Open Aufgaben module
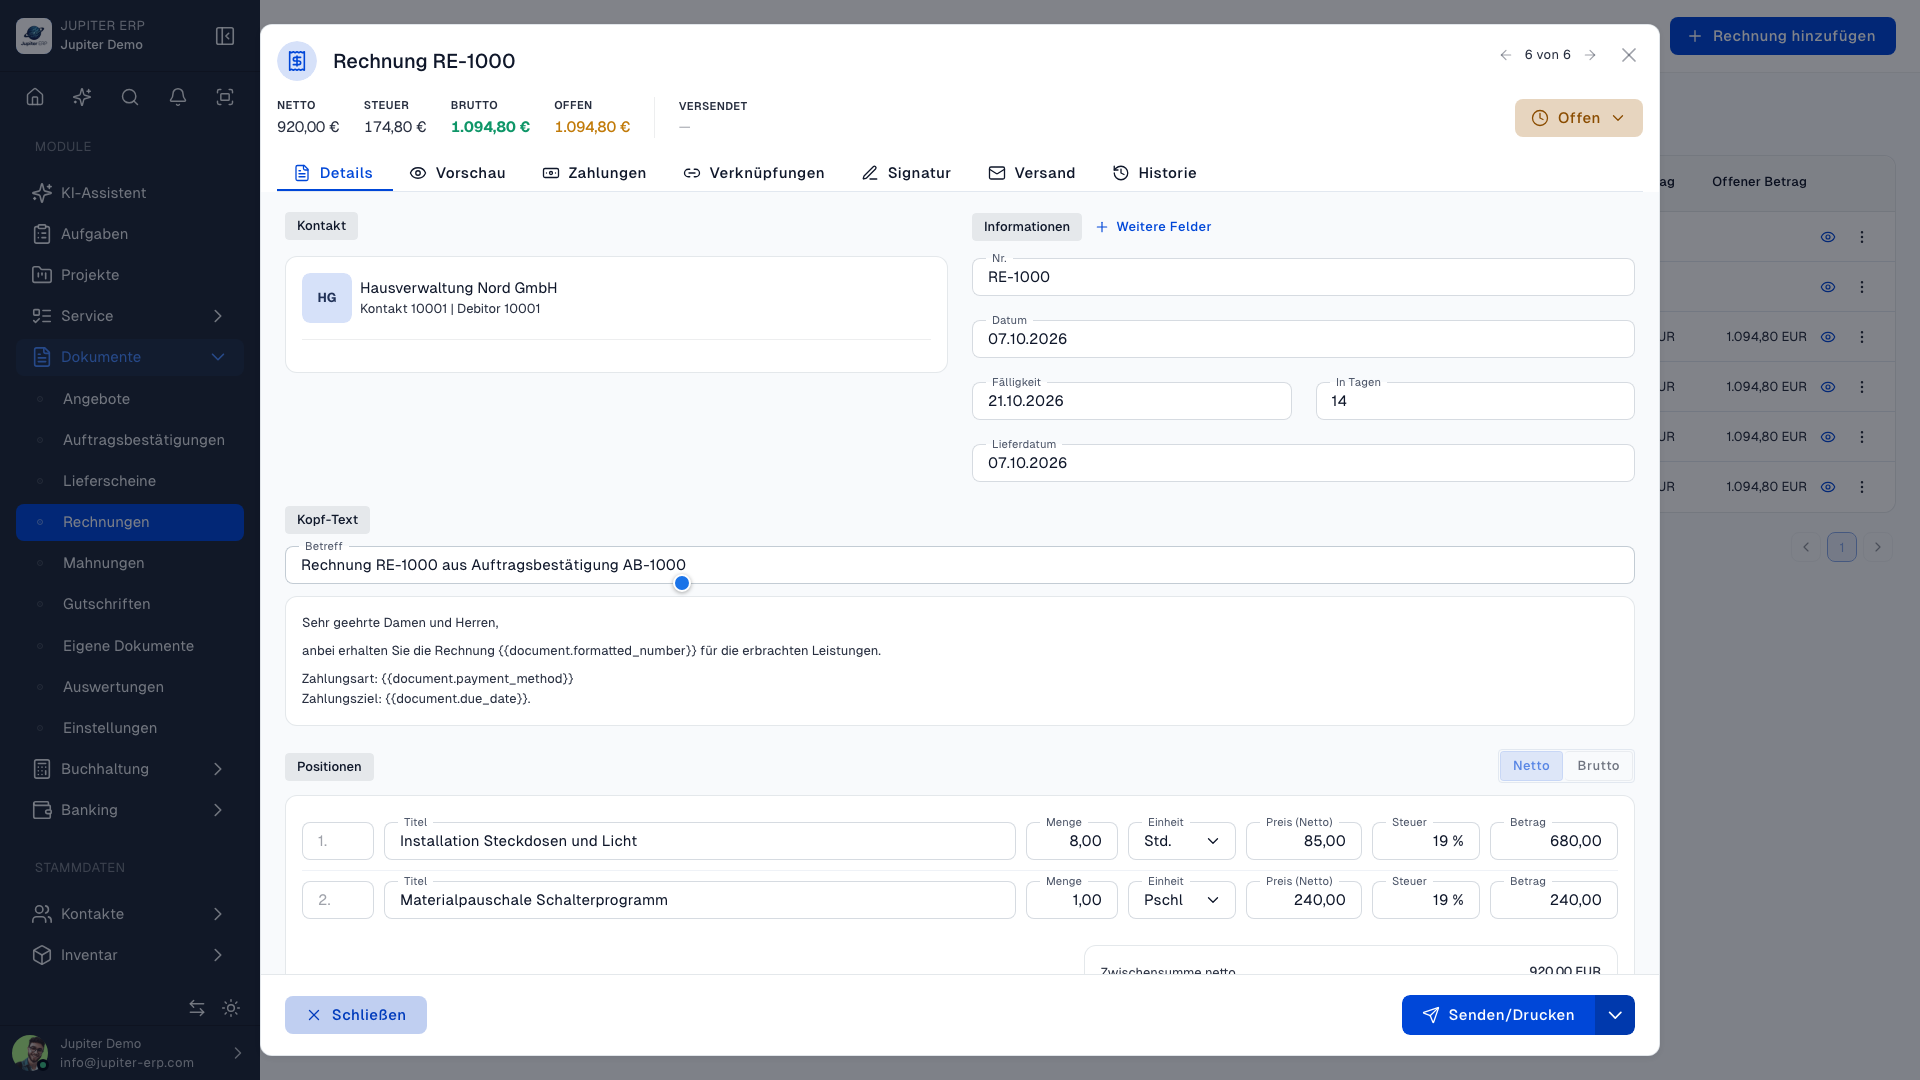This screenshot has height=1080, width=1920. click(x=130, y=234)
